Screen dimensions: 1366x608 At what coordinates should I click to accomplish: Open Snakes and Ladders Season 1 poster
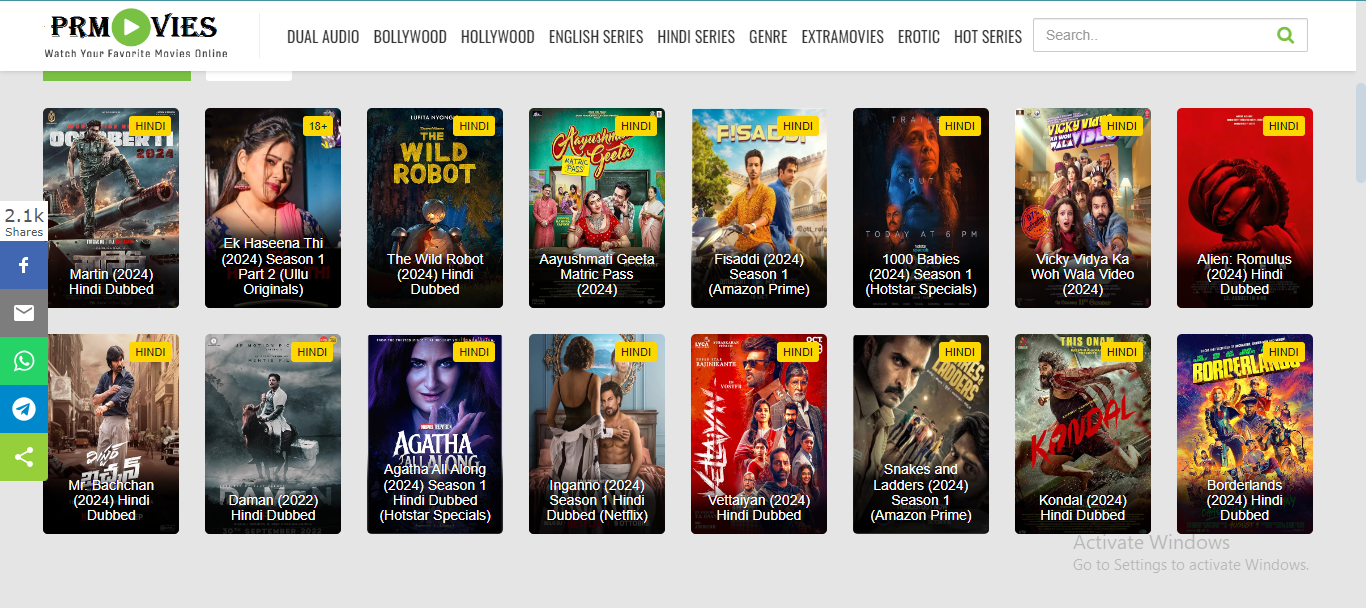tap(921, 434)
